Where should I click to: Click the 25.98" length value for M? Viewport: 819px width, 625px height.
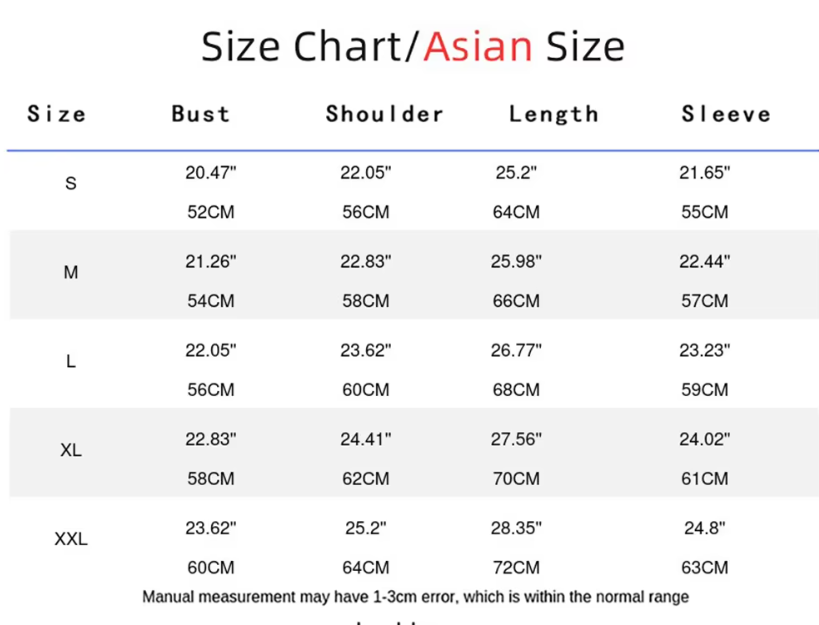pyautogui.click(x=516, y=261)
